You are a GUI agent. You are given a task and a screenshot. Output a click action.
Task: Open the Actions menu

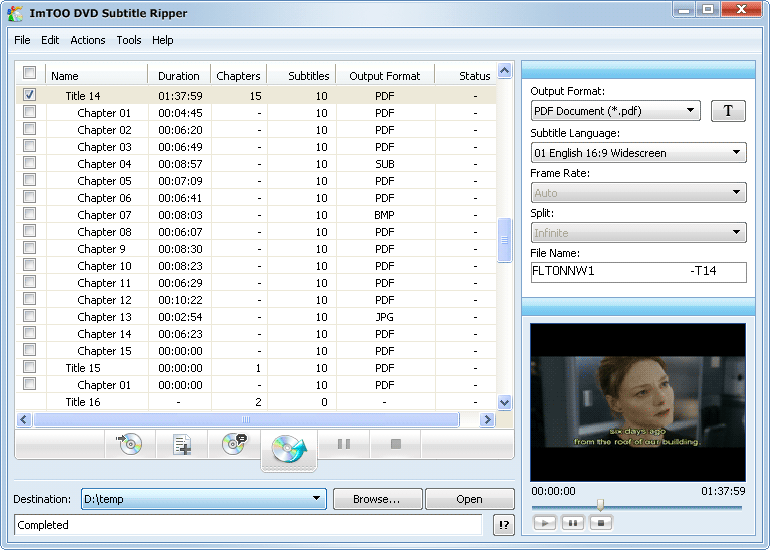(x=88, y=40)
